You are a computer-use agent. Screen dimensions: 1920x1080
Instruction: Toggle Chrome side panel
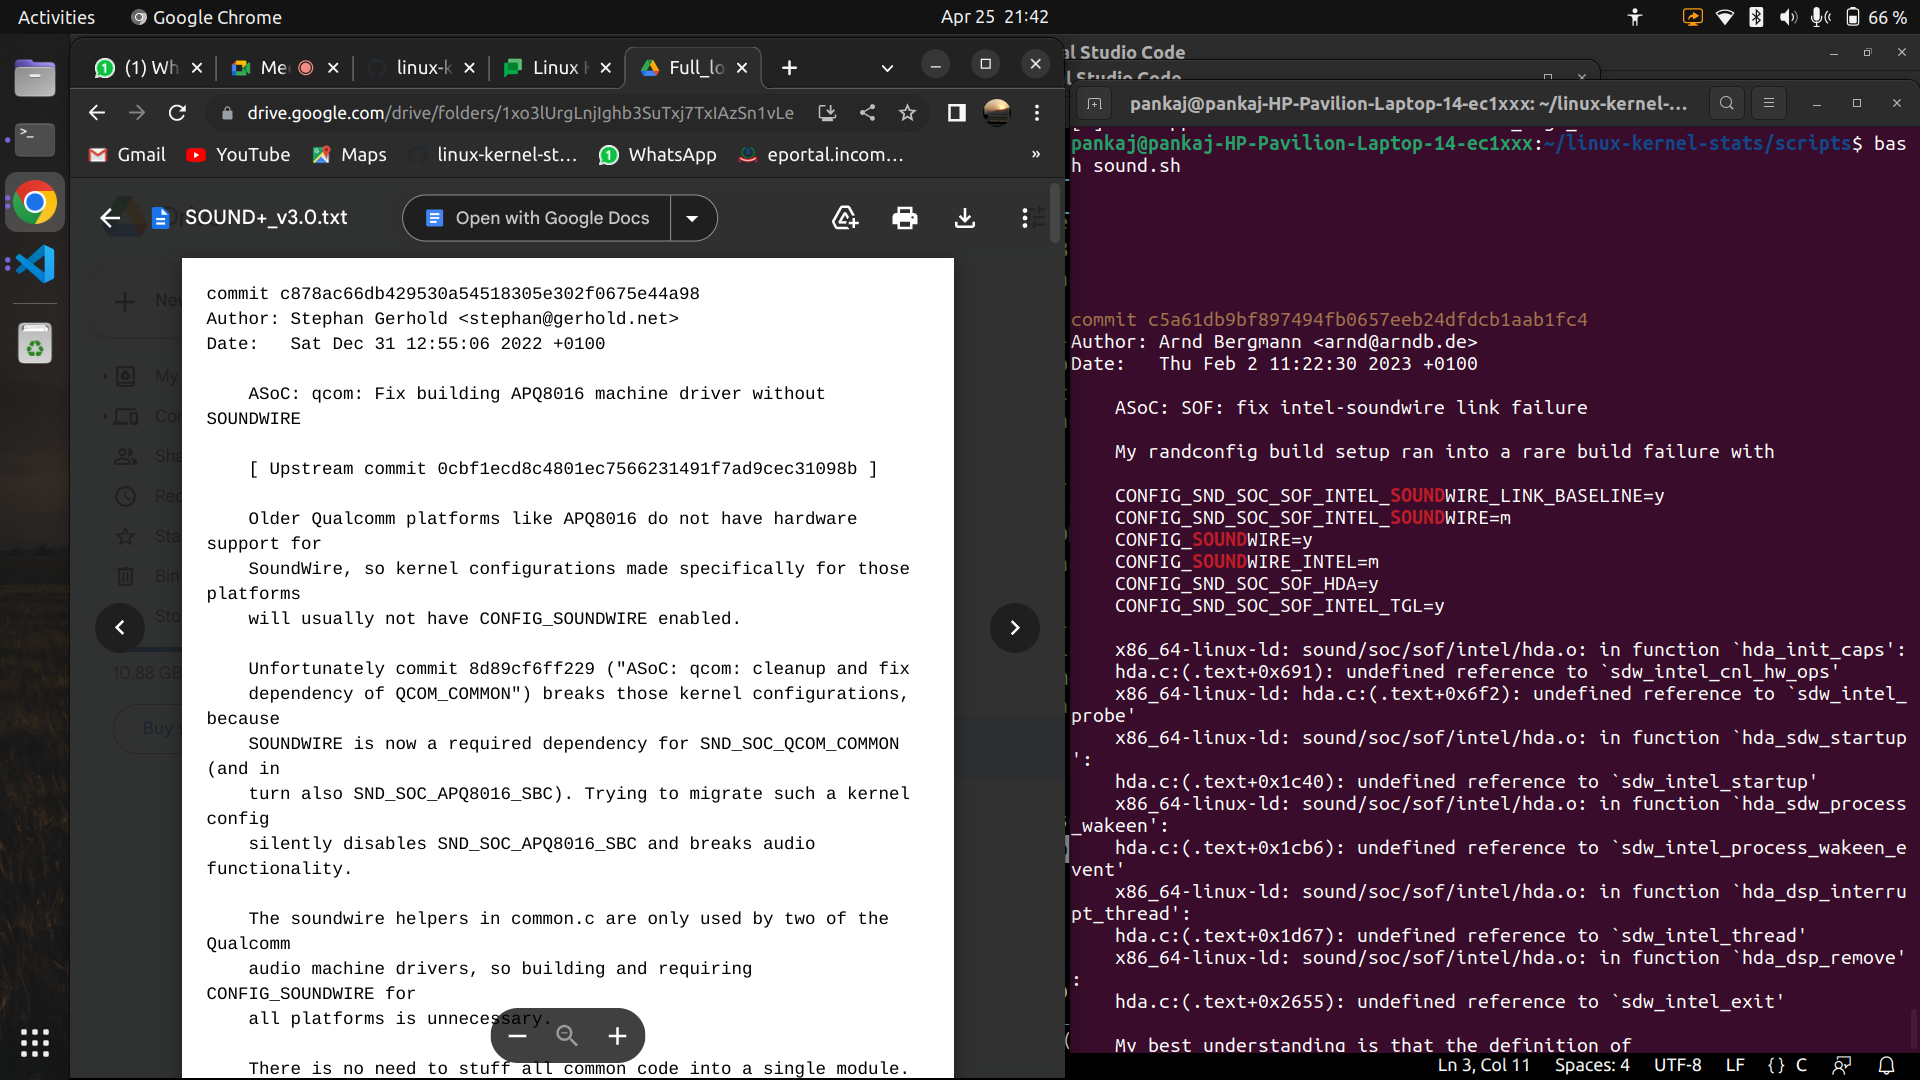(x=956, y=113)
